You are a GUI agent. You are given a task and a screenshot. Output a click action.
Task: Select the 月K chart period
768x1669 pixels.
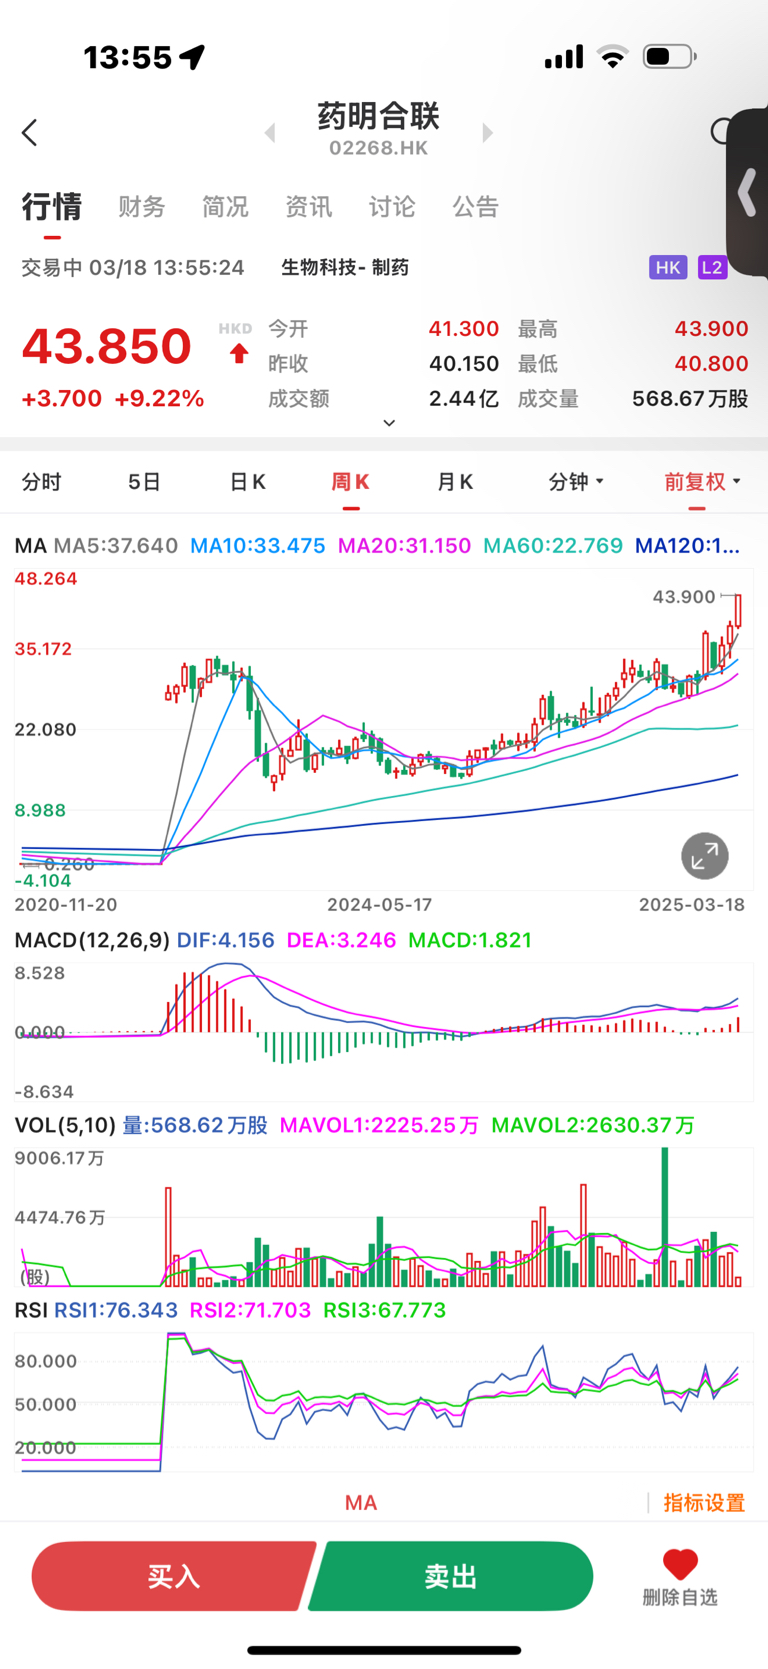point(455,482)
